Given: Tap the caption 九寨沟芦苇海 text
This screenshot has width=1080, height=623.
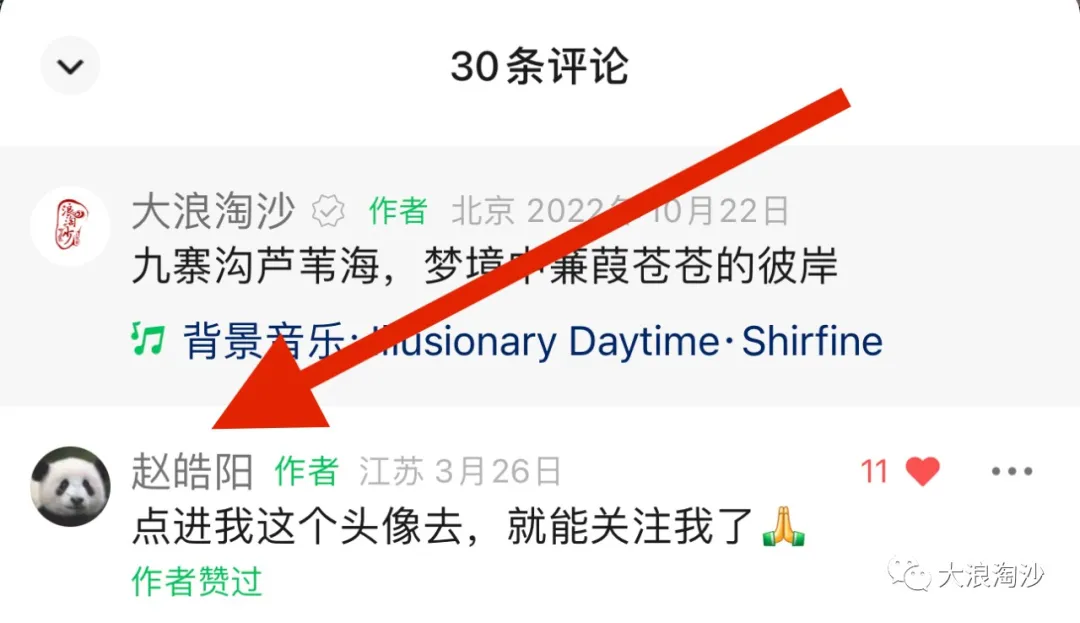Looking at the screenshot, I should [255, 266].
